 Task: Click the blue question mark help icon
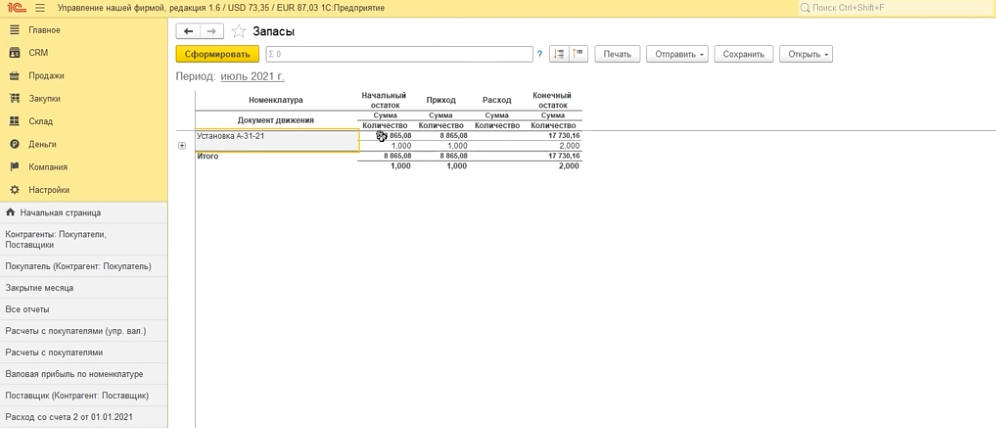point(540,54)
